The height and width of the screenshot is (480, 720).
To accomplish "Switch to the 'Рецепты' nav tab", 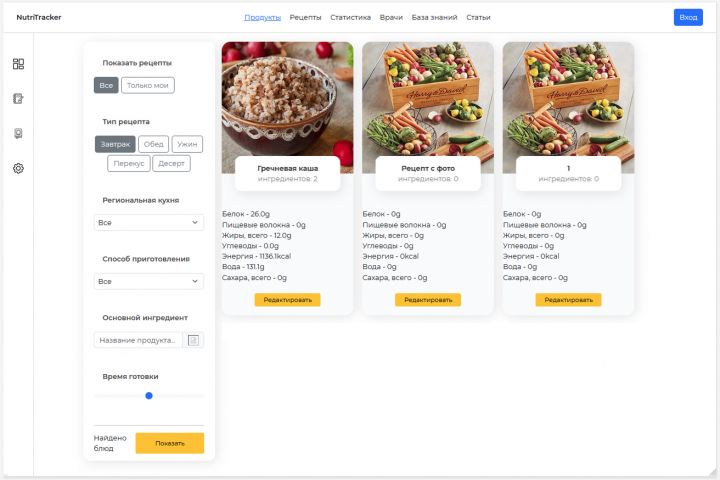I will [x=305, y=17].
